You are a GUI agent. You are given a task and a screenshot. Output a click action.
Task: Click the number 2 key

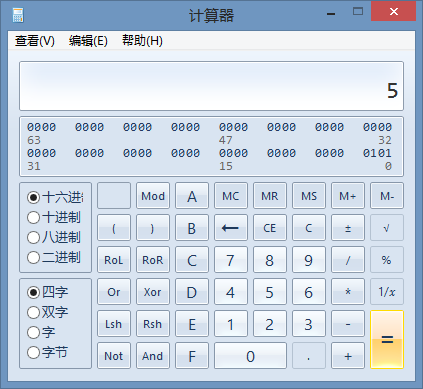pyautogui.click(x=270, y=324)
